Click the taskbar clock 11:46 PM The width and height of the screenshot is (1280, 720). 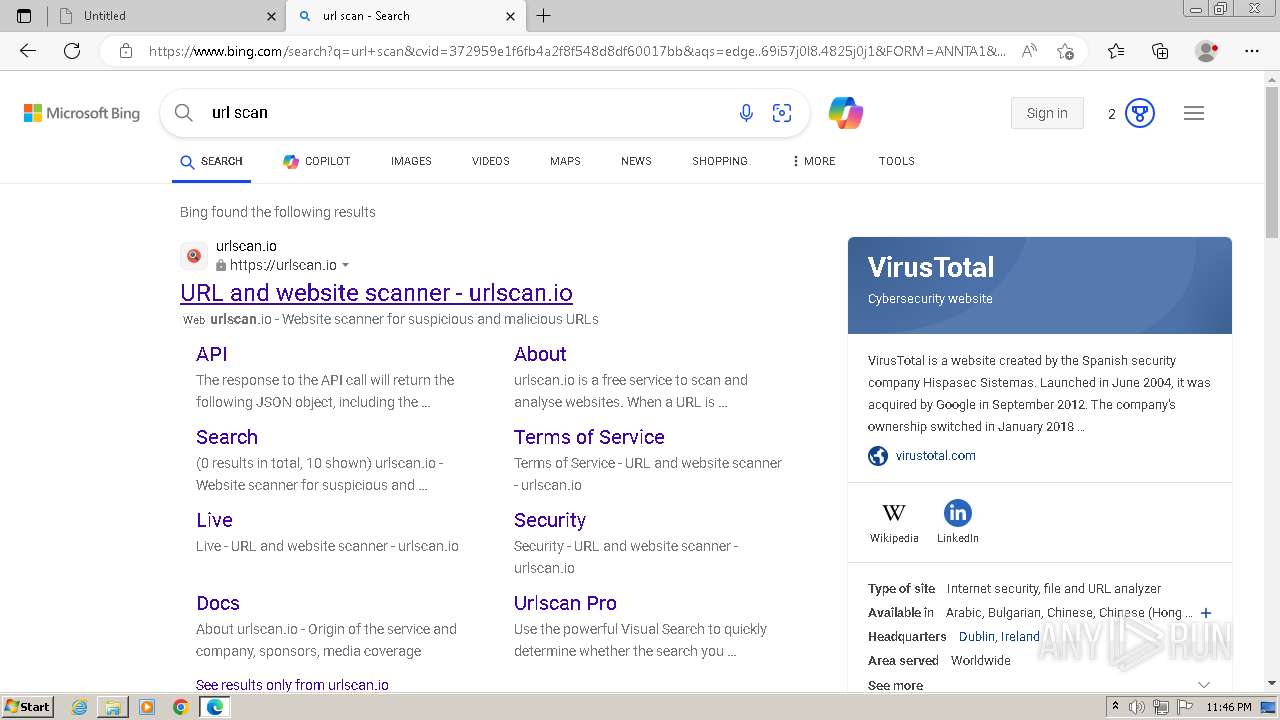pyautogui.click(x=1229, y=707)
